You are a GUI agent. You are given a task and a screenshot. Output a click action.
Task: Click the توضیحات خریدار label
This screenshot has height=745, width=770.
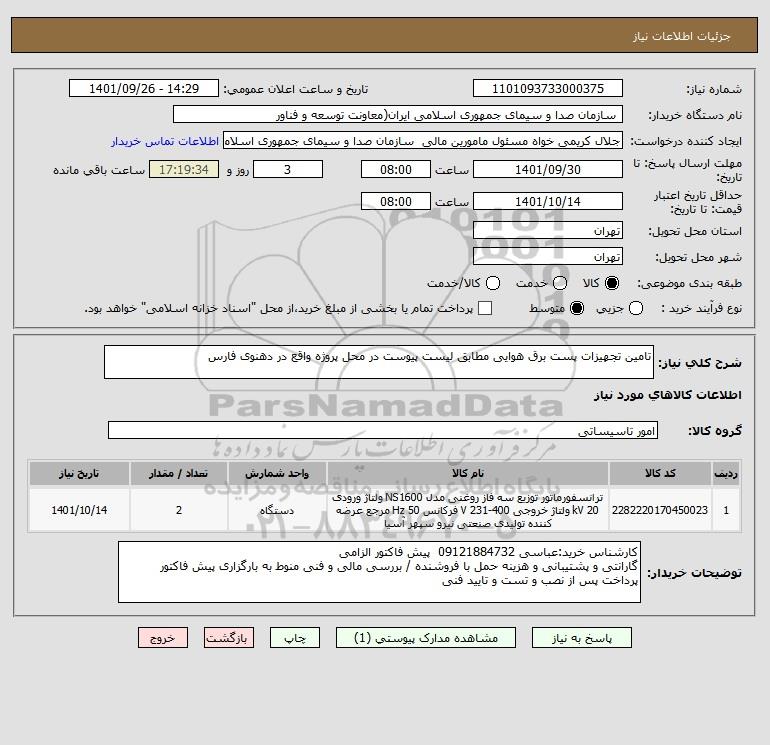click(694, 573)
